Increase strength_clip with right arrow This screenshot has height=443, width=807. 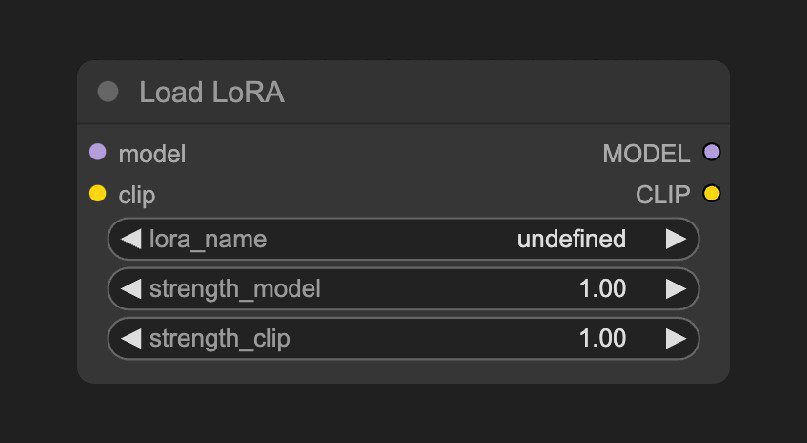[x=676, y=339]
